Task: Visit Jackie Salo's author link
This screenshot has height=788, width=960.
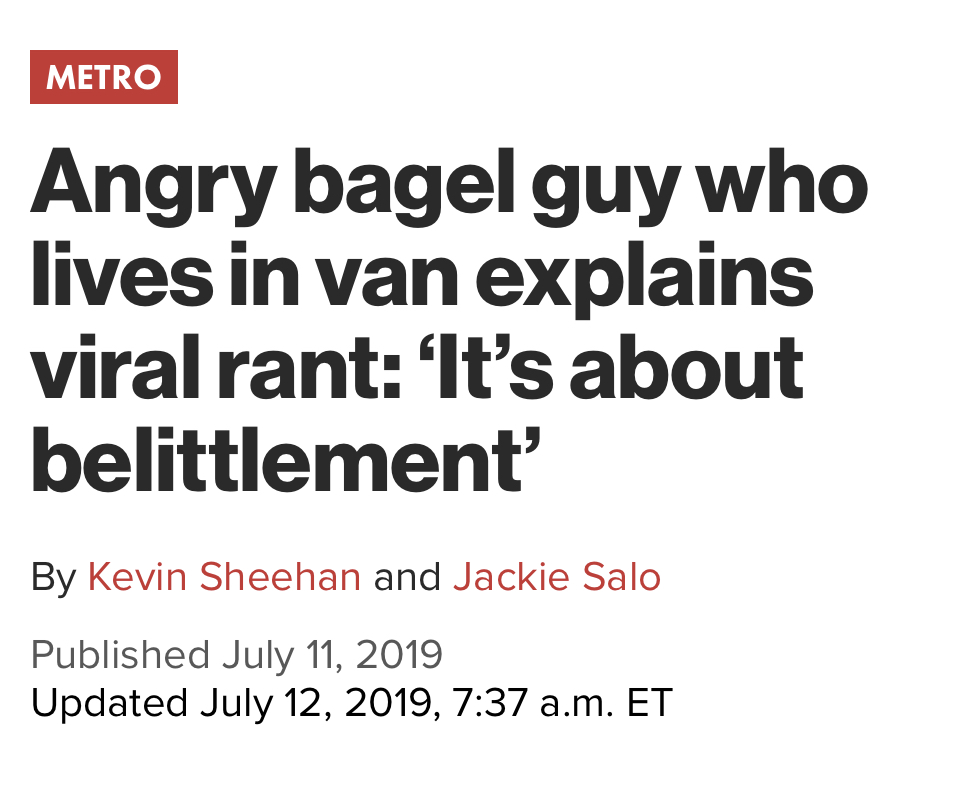Action: [x=557, y=577]
